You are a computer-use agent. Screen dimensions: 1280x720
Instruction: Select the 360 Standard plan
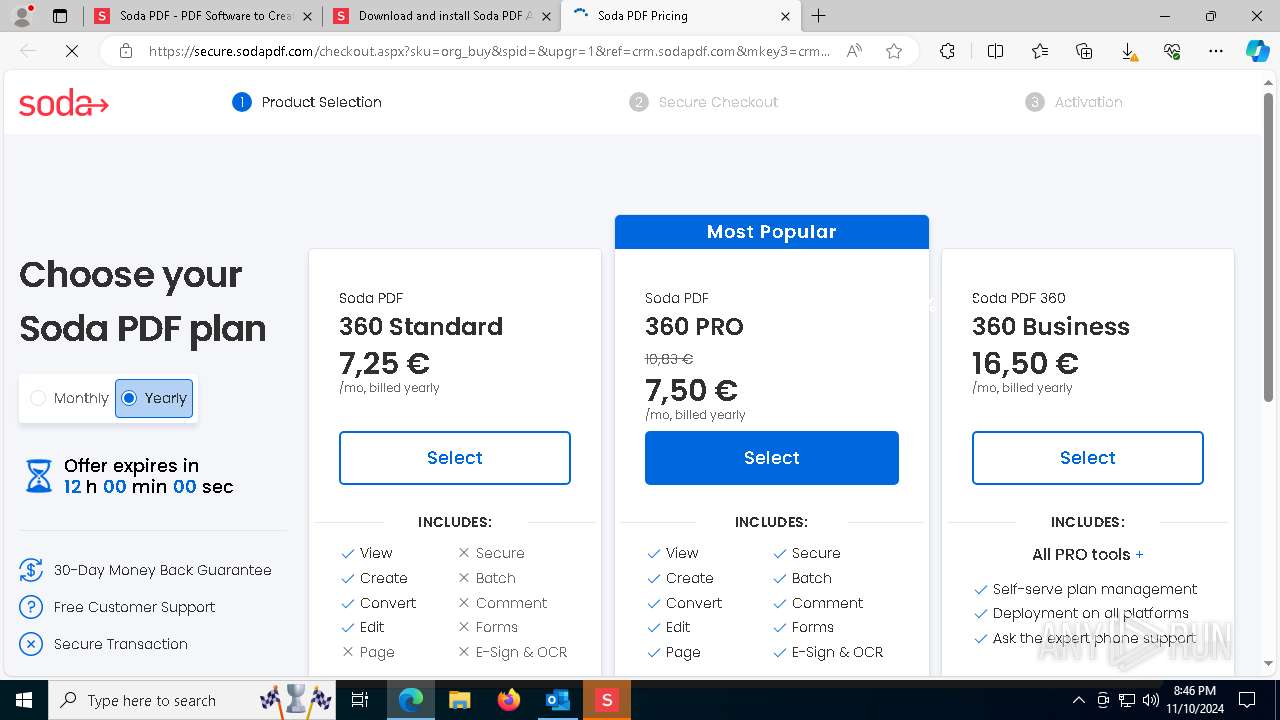coord(455,458)
